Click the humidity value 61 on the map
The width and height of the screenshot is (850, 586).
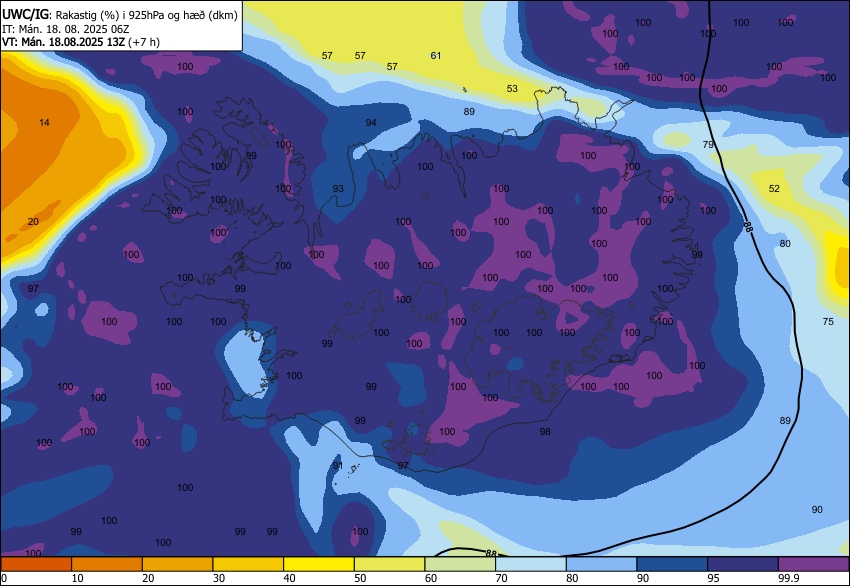436,55
